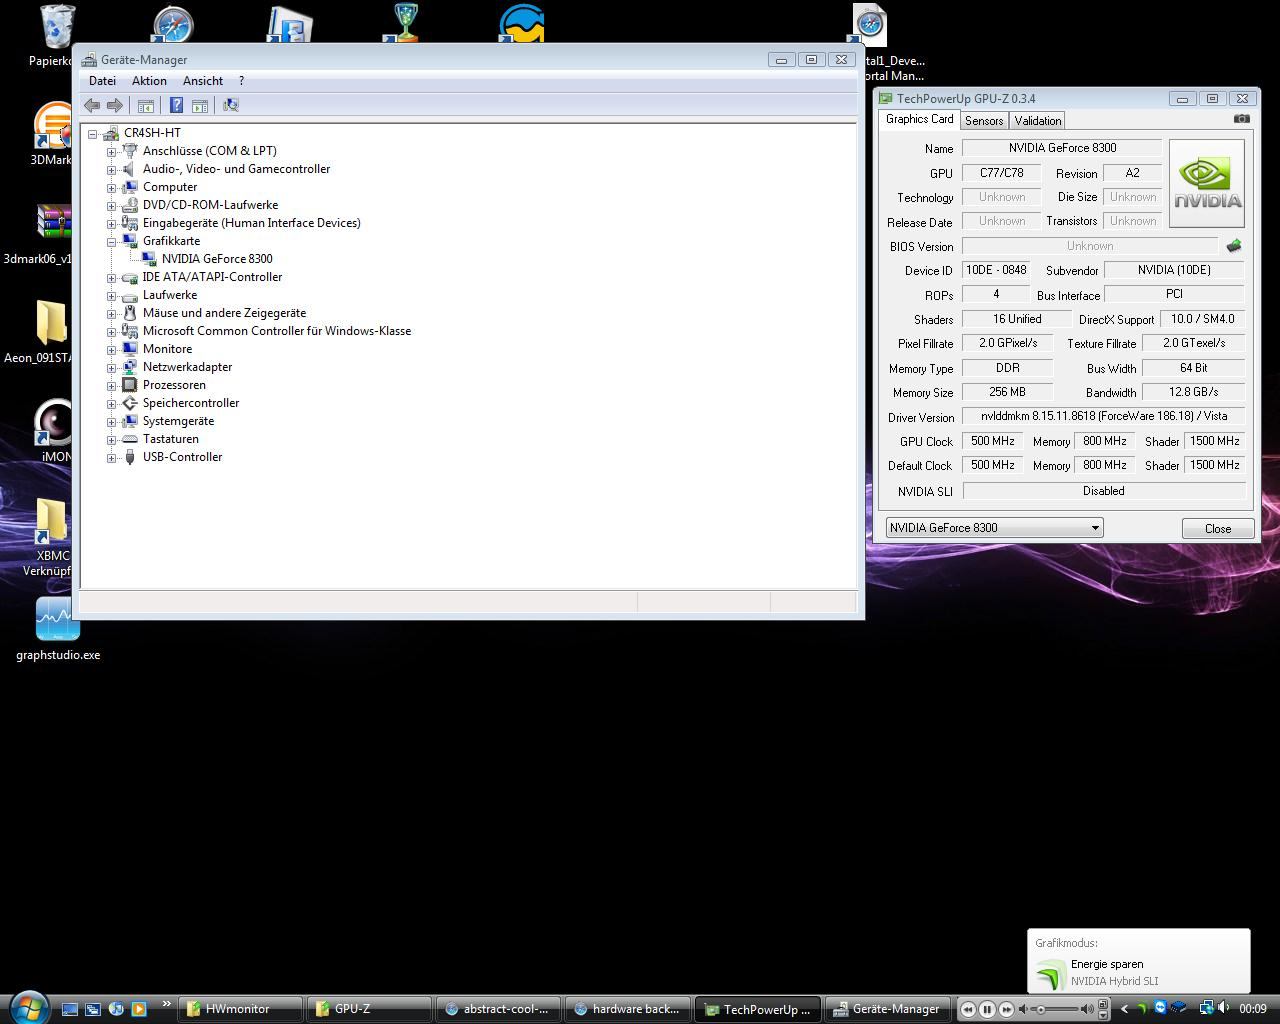Image resolution: width=1280 pixels, height=1024 pixels.
Task: Open the Aktion menu
Action: pos(149,81)
